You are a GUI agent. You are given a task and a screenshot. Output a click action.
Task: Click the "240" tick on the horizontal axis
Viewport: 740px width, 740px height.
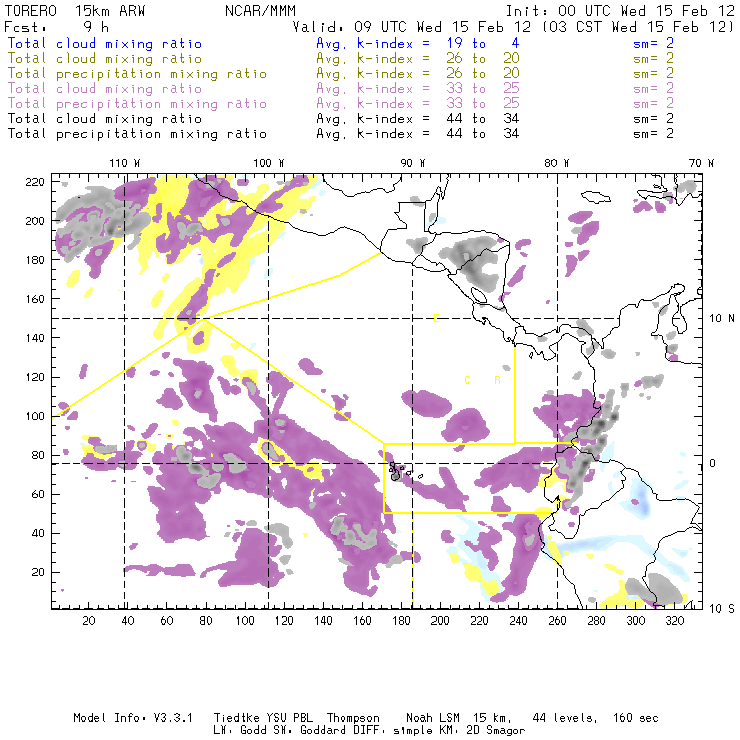[518, 621]
